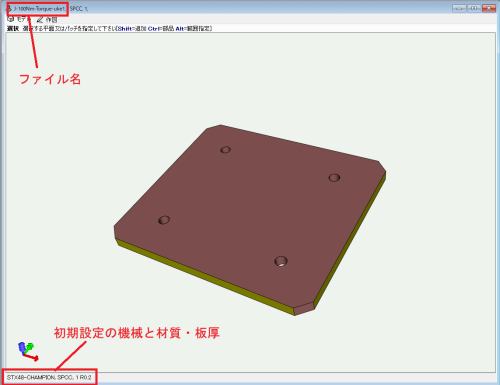Select the lower-left hole in the plate
Image resolution: width=500 pixels, height=385 pixels.
click(164, 220)
